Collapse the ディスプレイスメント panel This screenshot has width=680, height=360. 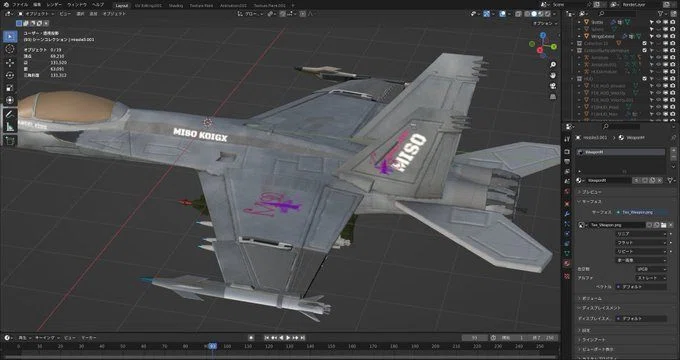601,308
